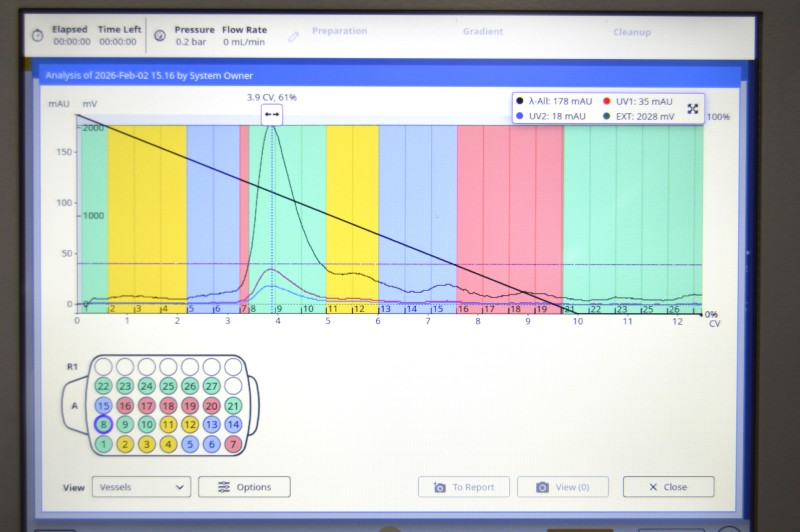Select vessel 8 in the rack
Screen dimensions: 800x532
(103, 424)
